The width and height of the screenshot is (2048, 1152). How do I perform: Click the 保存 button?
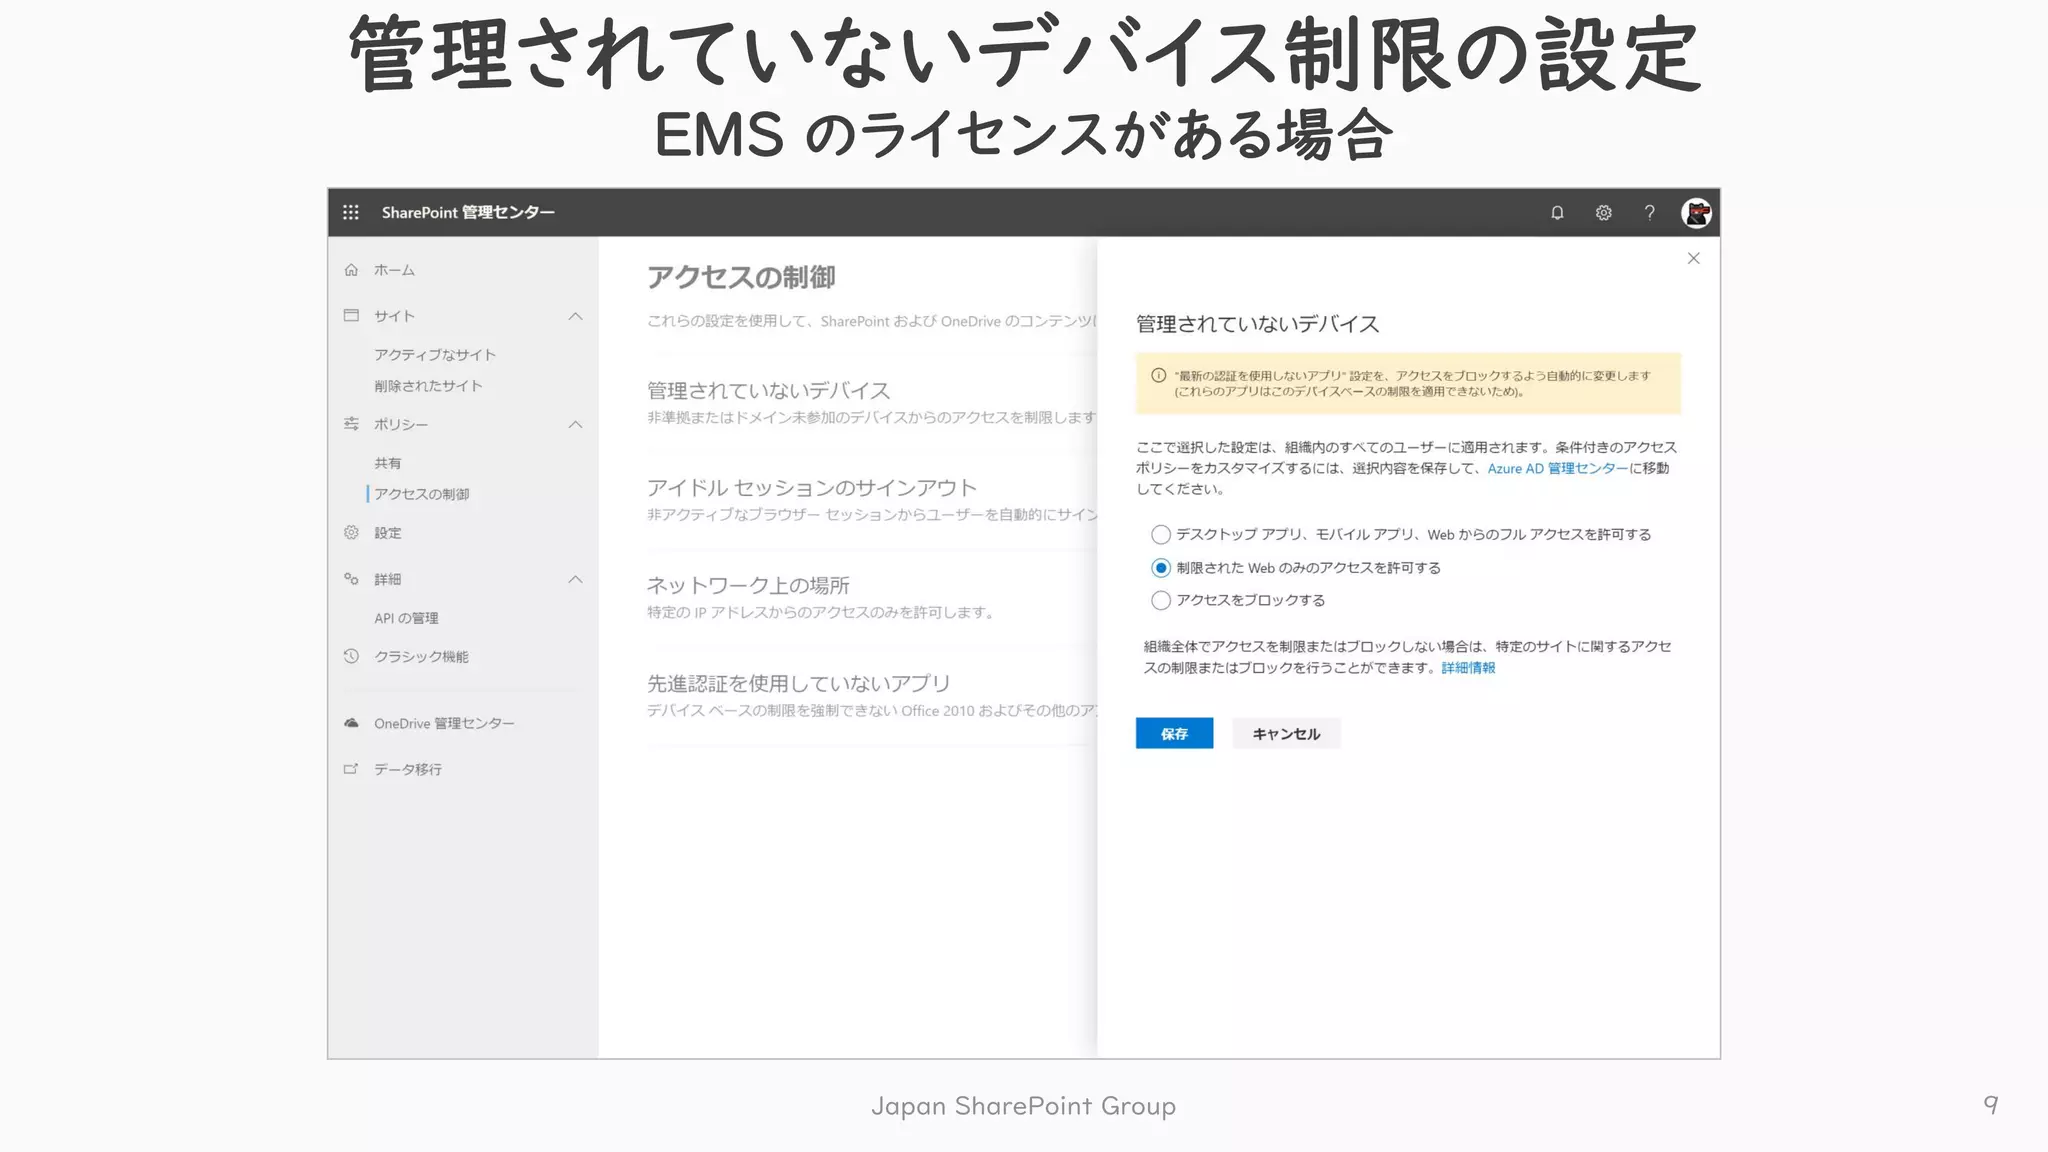click(x=1174, y=733)
